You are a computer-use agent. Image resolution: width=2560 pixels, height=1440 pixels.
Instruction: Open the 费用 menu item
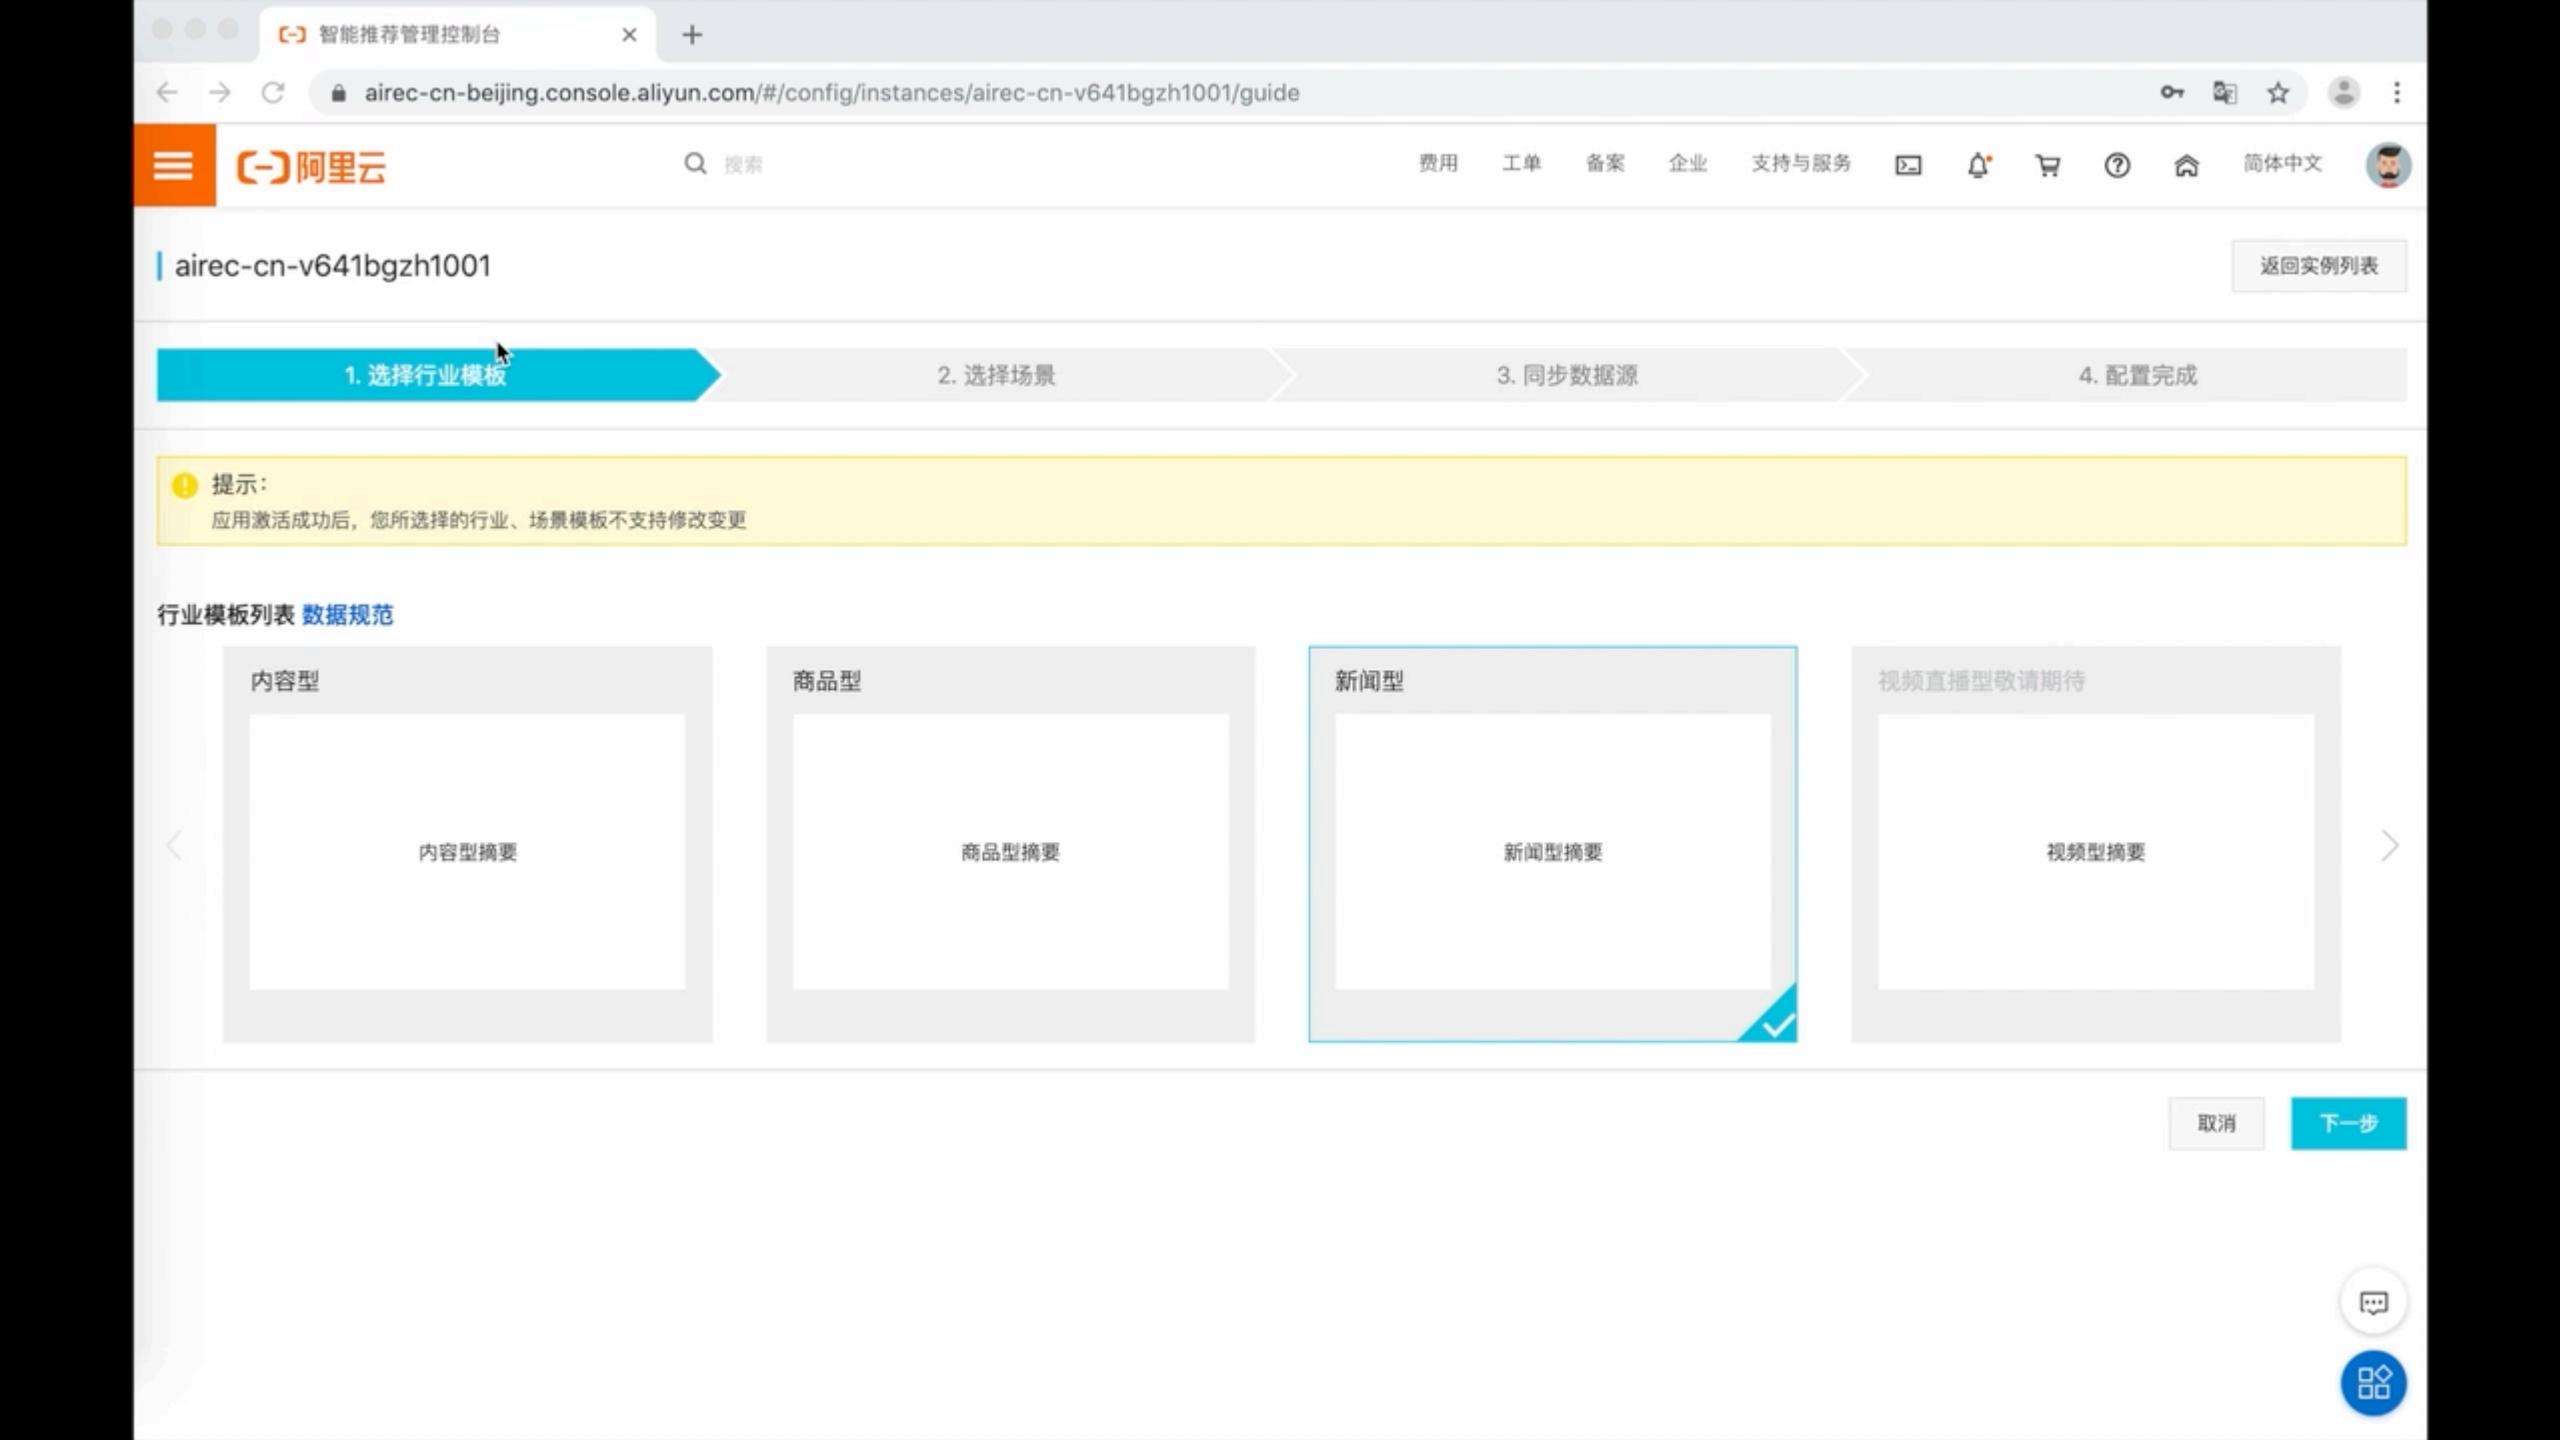1437,163
